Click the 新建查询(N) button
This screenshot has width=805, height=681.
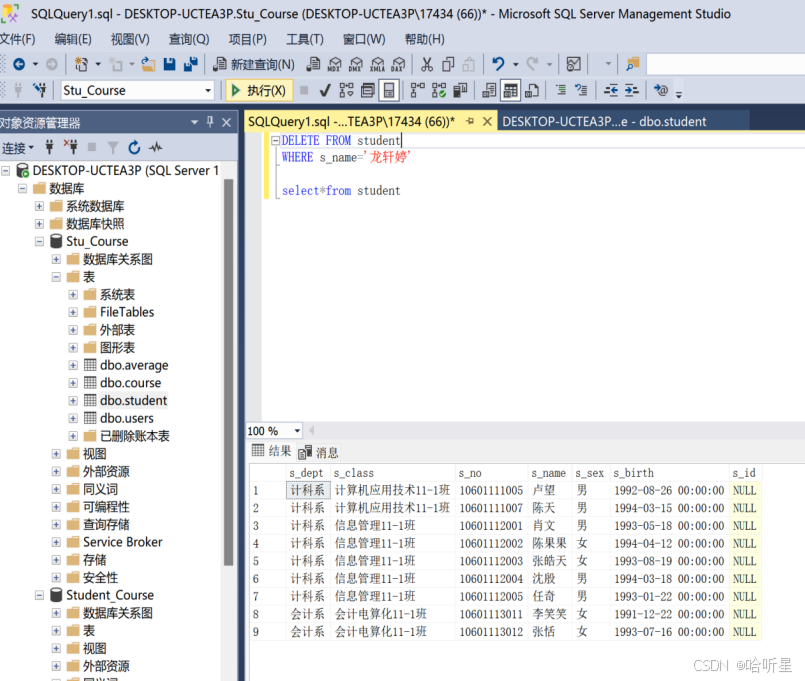(255, 64)
